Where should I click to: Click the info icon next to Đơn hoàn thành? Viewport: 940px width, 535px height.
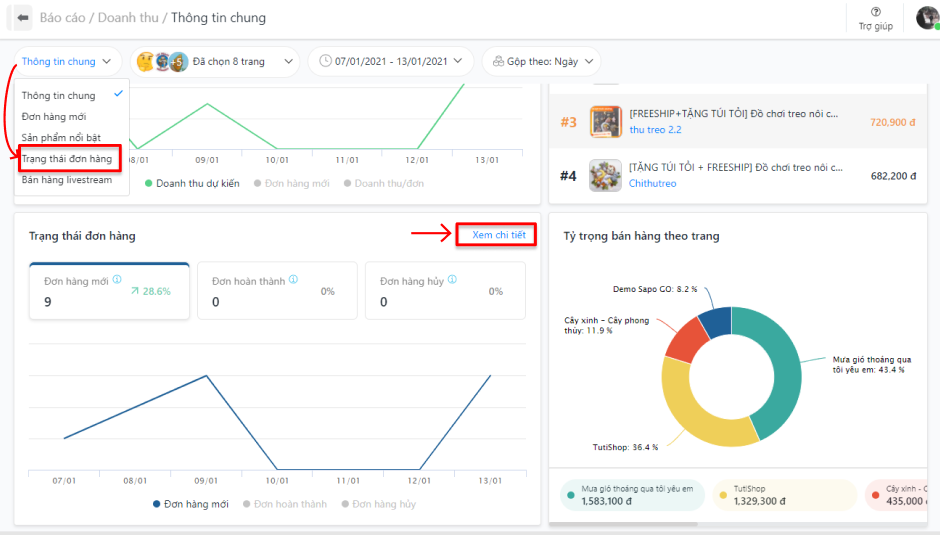(x=293, y=279)
